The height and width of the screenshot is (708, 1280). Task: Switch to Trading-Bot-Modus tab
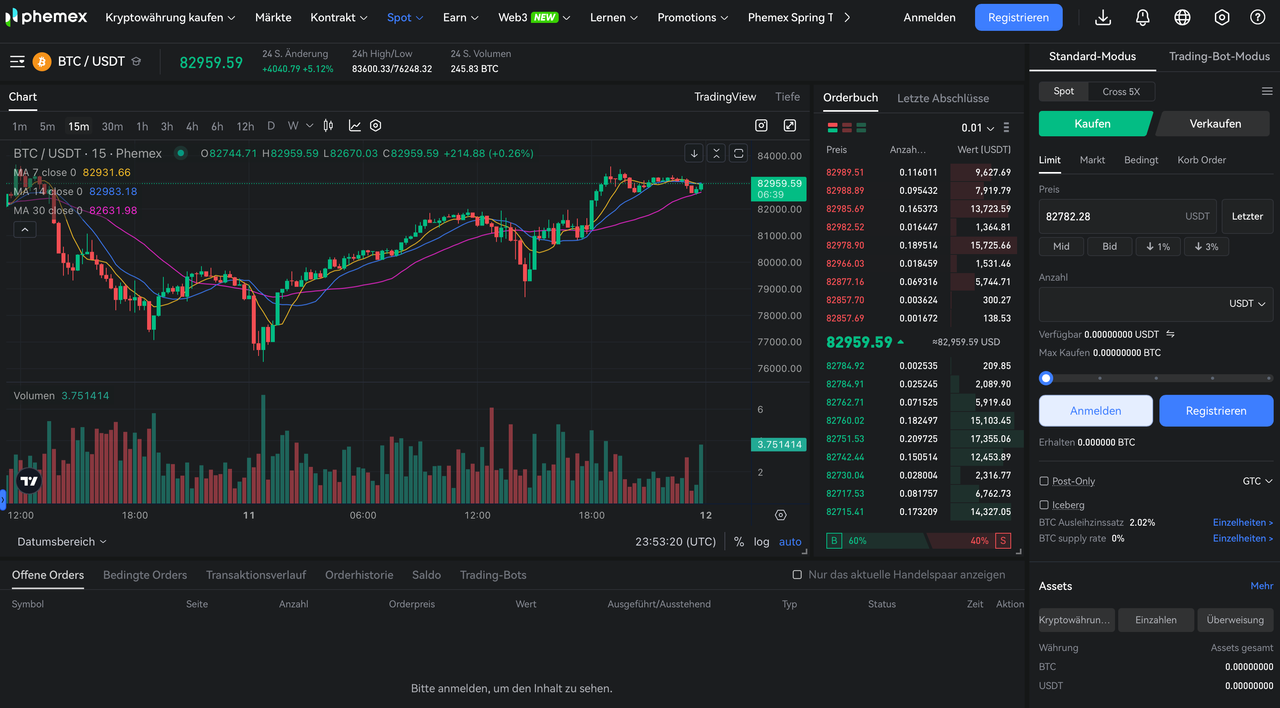pos(1219,57)
